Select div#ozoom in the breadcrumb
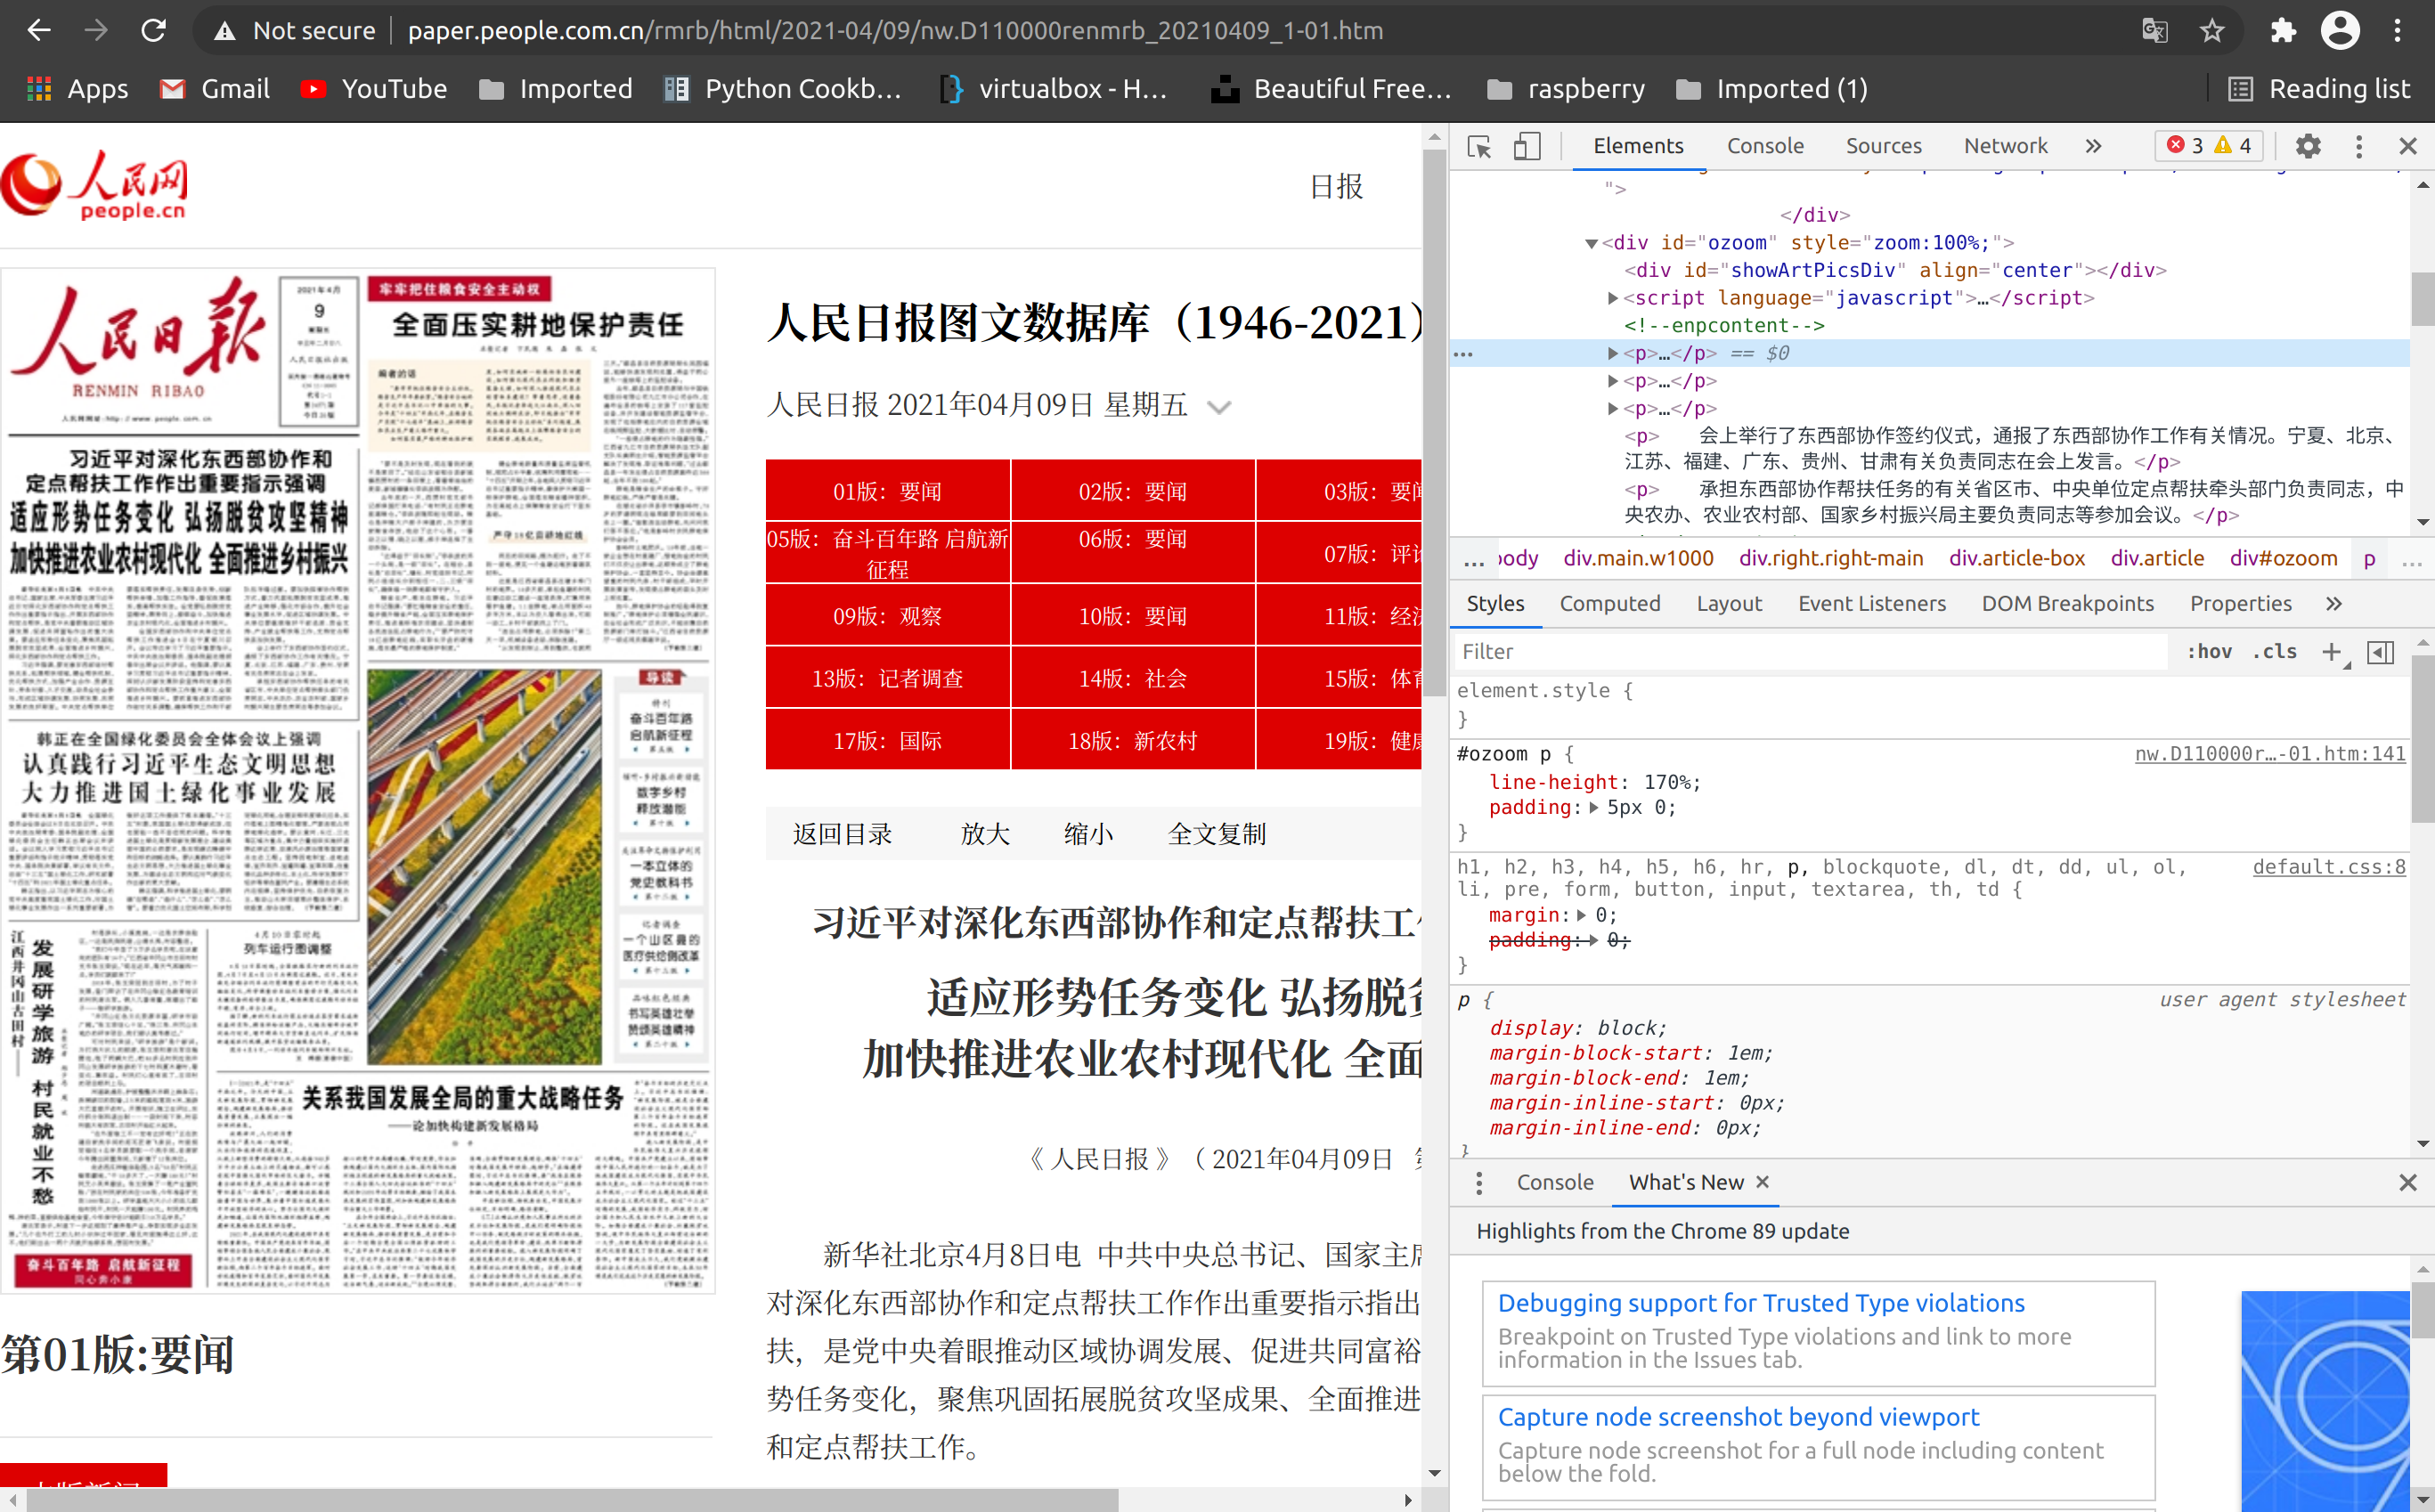The height and width of the screenshot is (1512, 2435). pyautogui.click(x=2283, y=558)
